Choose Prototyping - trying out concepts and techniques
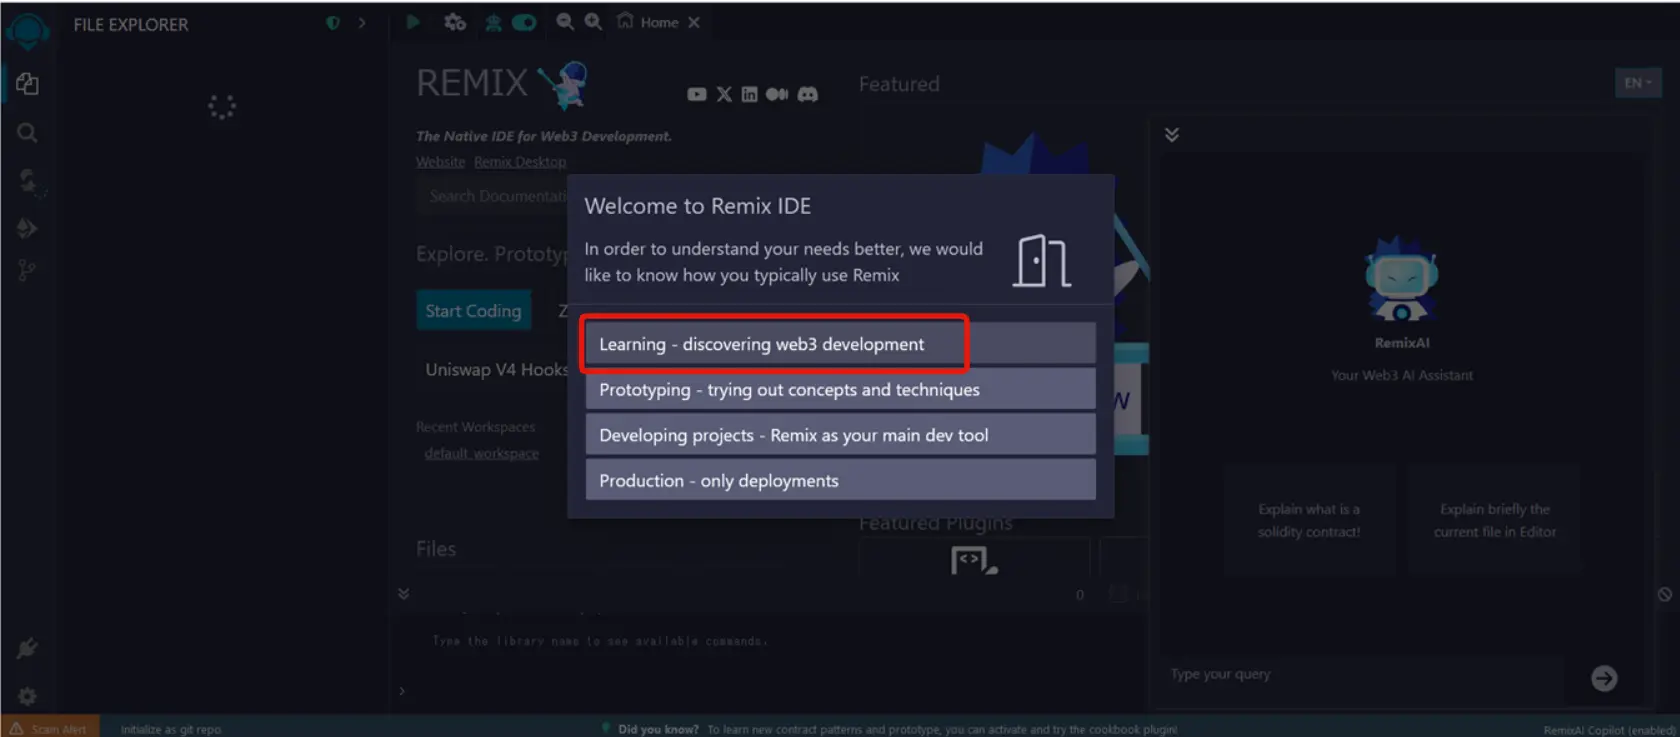 pos(840,389)
